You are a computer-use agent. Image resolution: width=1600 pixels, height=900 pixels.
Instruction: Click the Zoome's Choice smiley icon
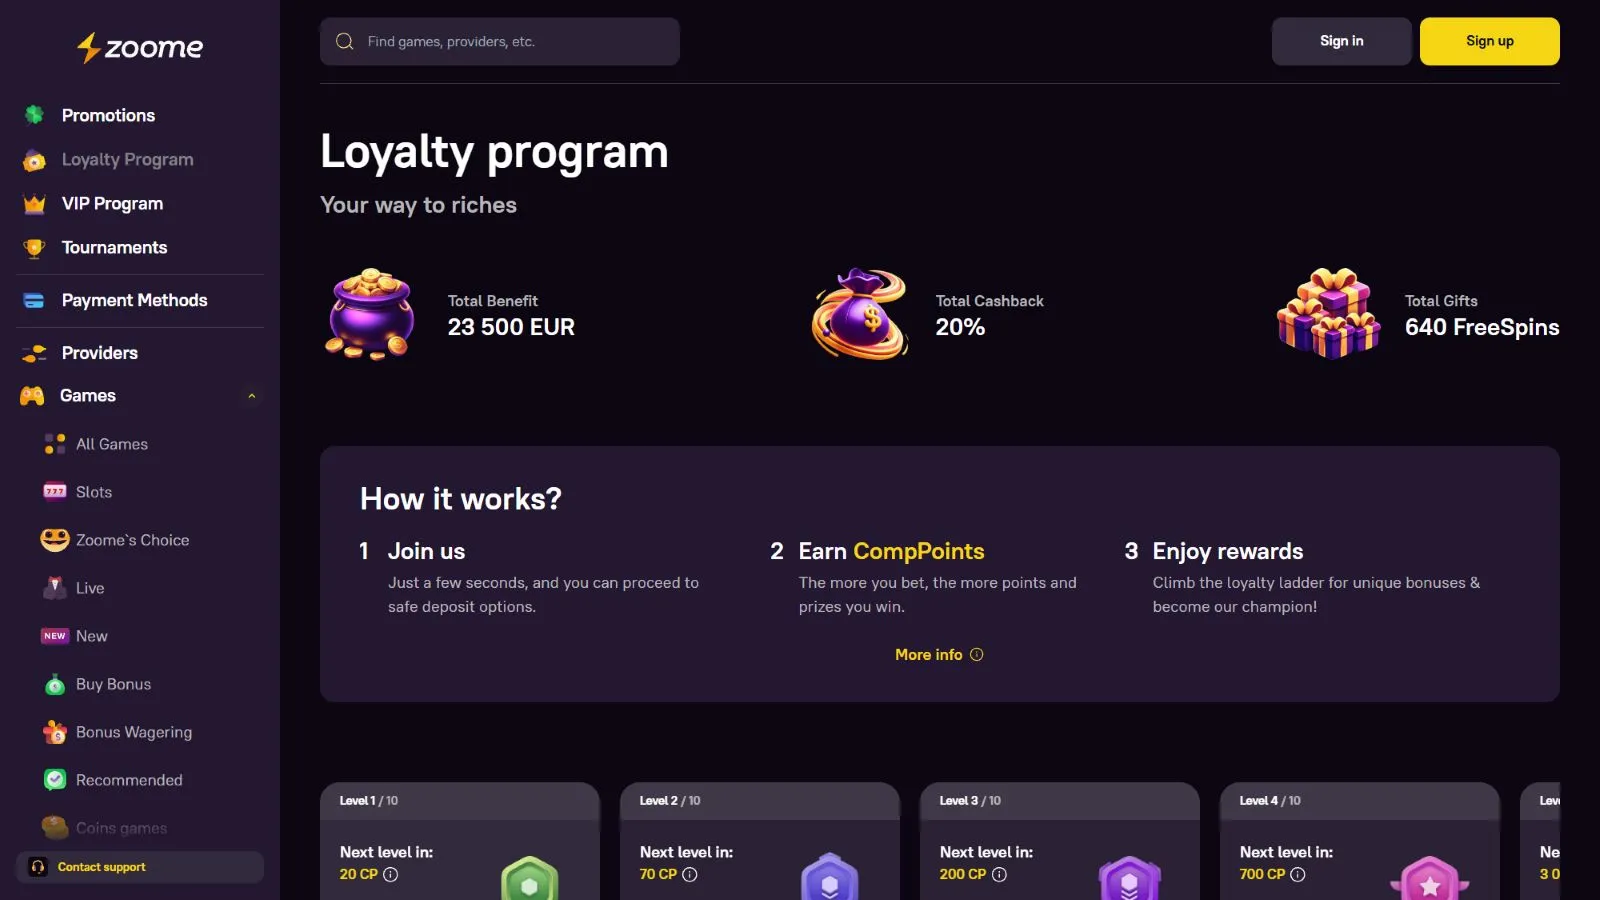(54, 540)
